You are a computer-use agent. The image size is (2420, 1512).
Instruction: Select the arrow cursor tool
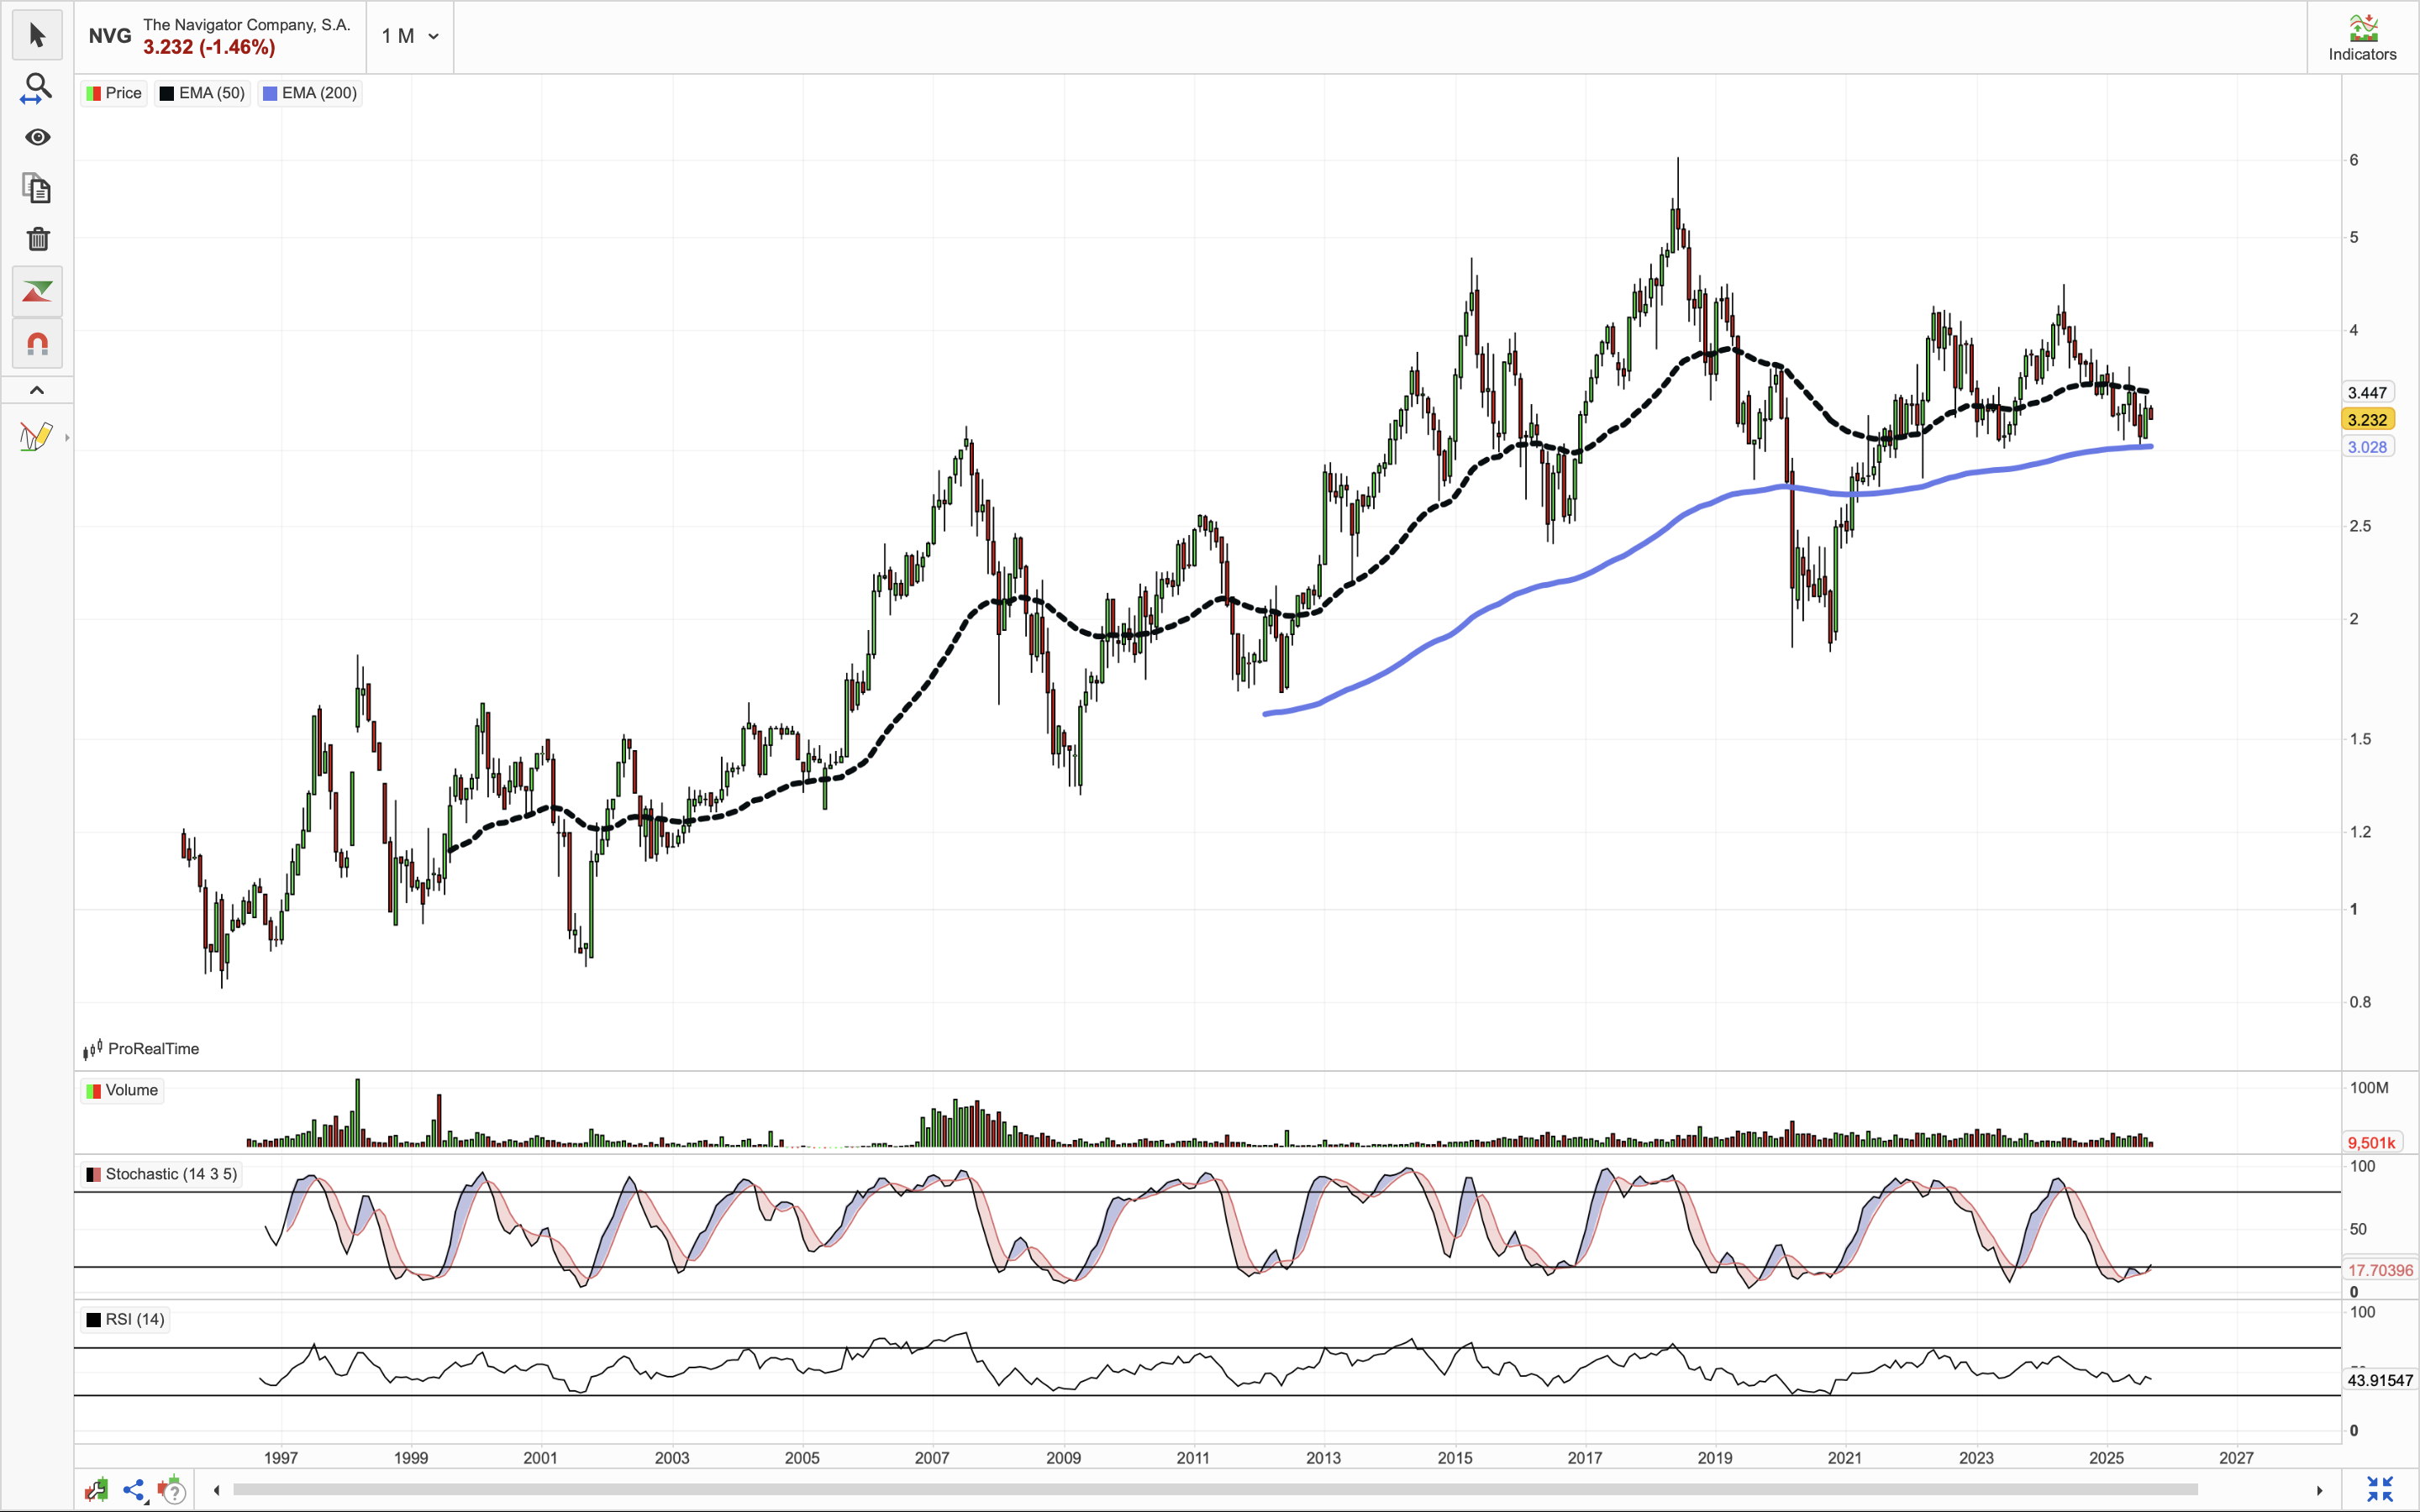point(37,36)
